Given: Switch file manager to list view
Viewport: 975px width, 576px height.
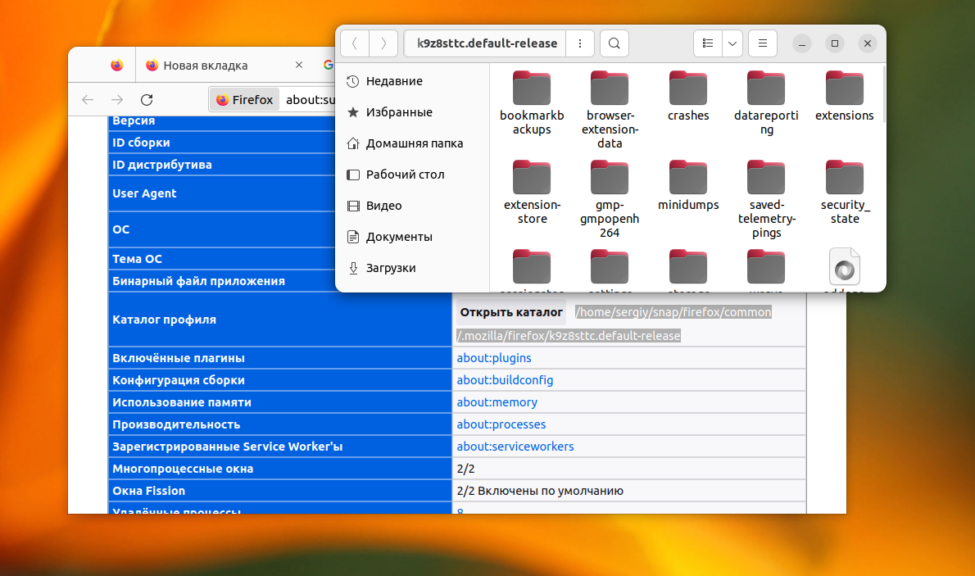Looking at the screenshot, I should click(708, 44).
